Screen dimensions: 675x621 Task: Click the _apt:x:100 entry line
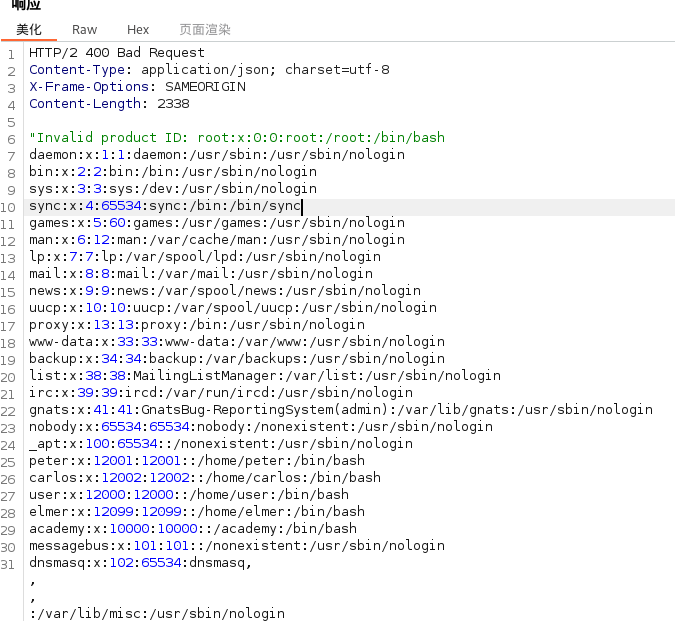pos(221,444)
